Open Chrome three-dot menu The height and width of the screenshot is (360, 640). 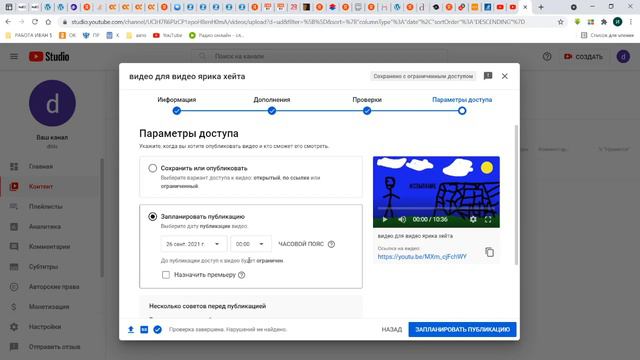click(631, 22)
